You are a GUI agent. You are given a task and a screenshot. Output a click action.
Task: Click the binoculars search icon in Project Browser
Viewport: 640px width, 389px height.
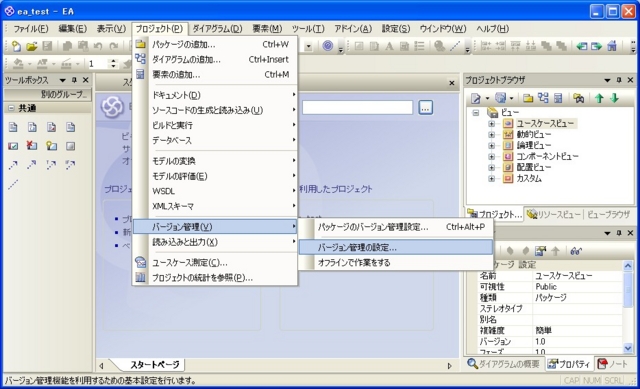coord(578,98)
